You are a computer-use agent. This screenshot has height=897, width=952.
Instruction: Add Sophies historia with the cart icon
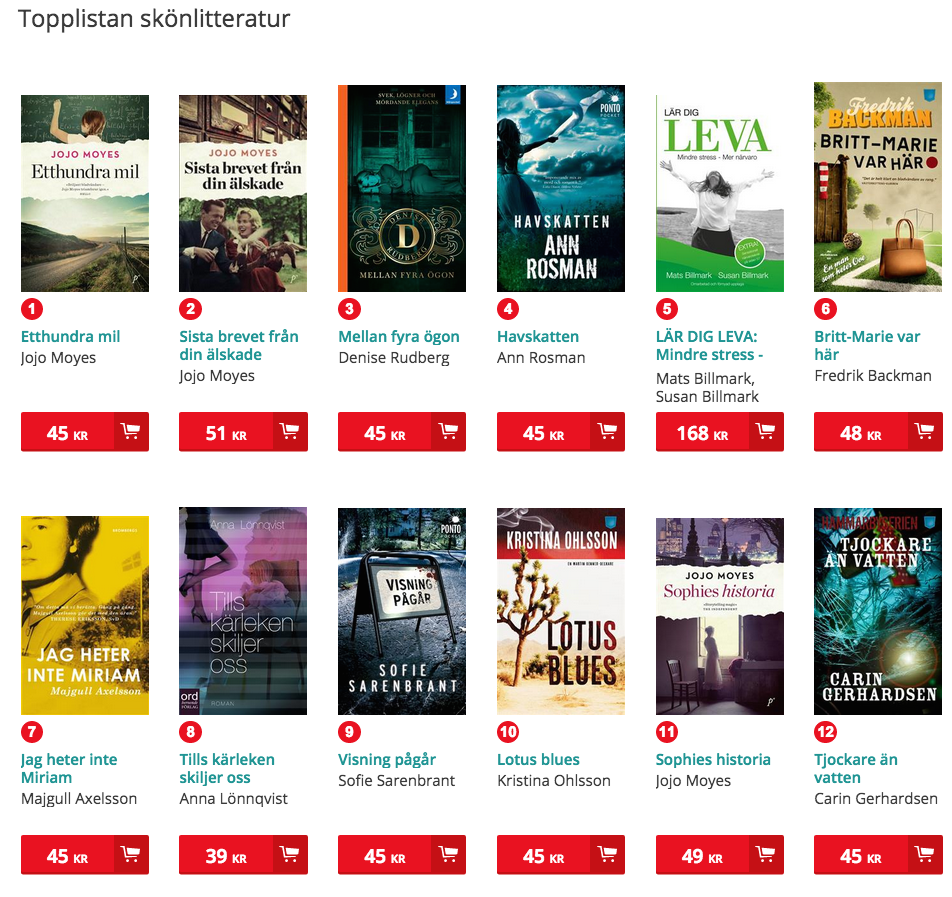click(766, 854)
